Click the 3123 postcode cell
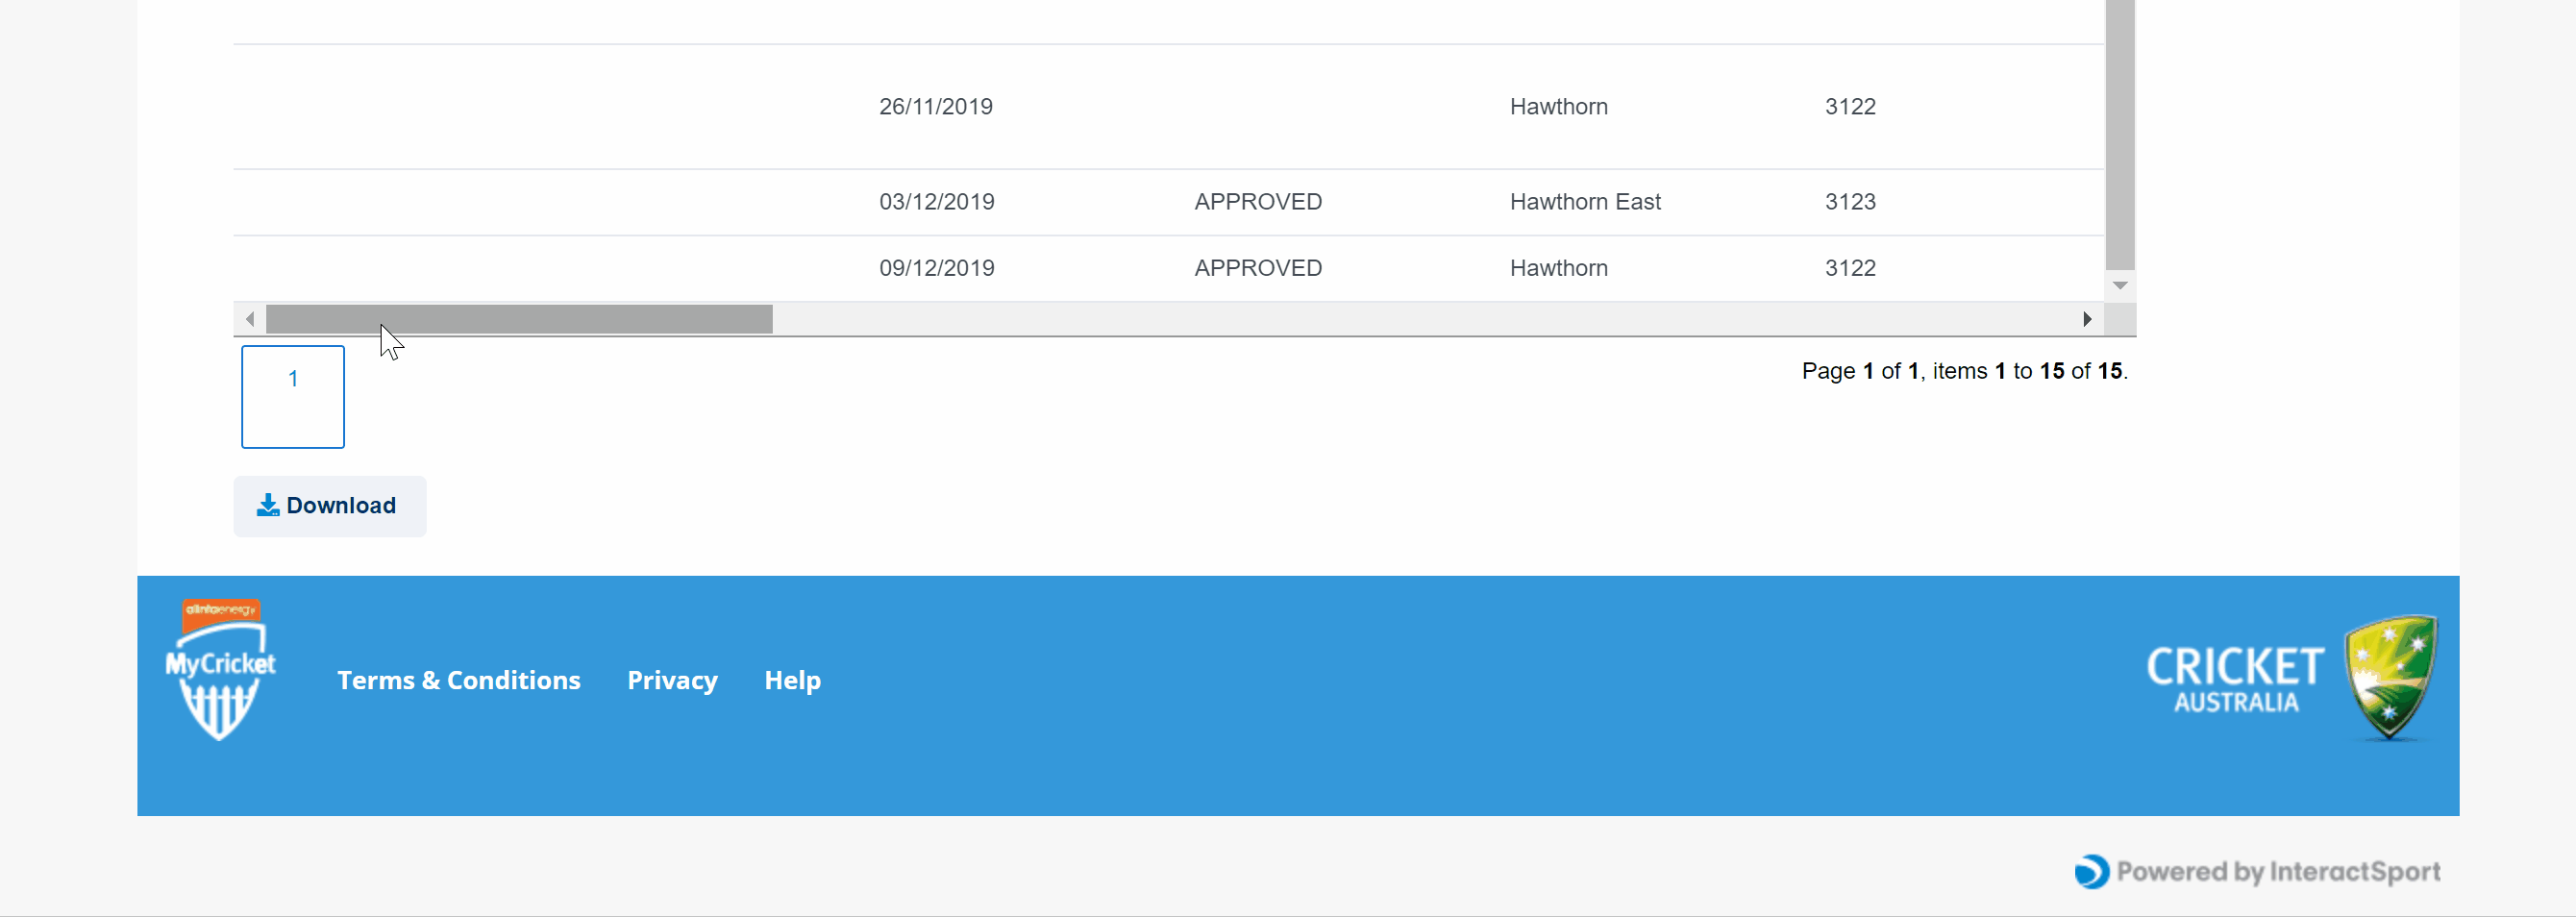This screenshot has width=2576, height=917. (1850, 202)
